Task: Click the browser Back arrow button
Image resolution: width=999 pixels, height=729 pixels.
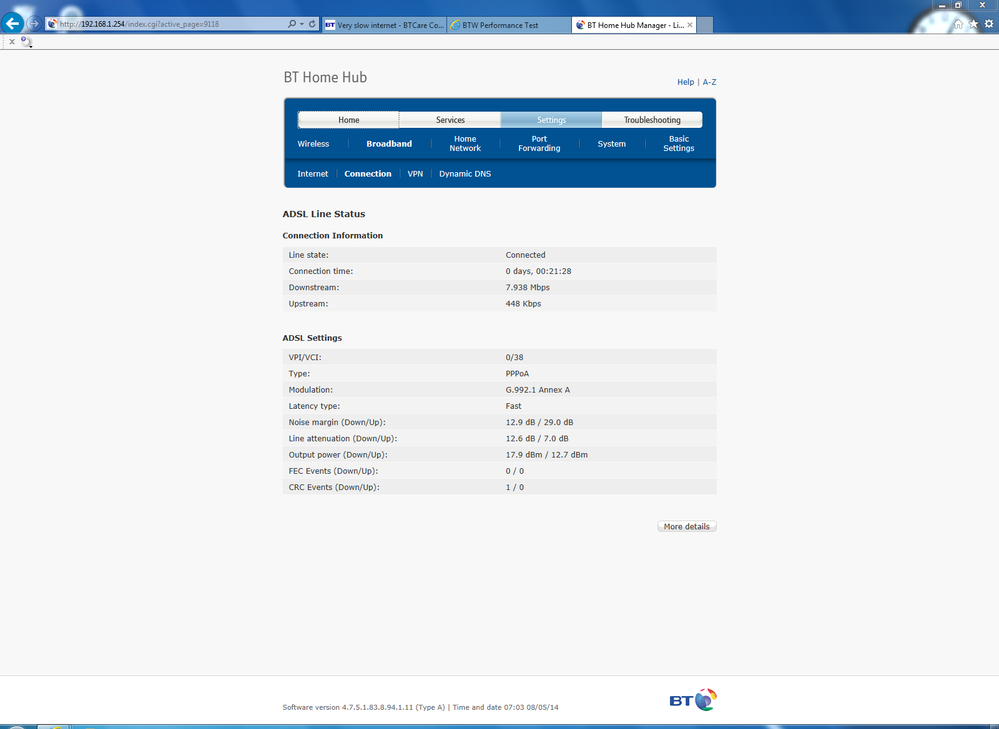Action: pos(12,23)
